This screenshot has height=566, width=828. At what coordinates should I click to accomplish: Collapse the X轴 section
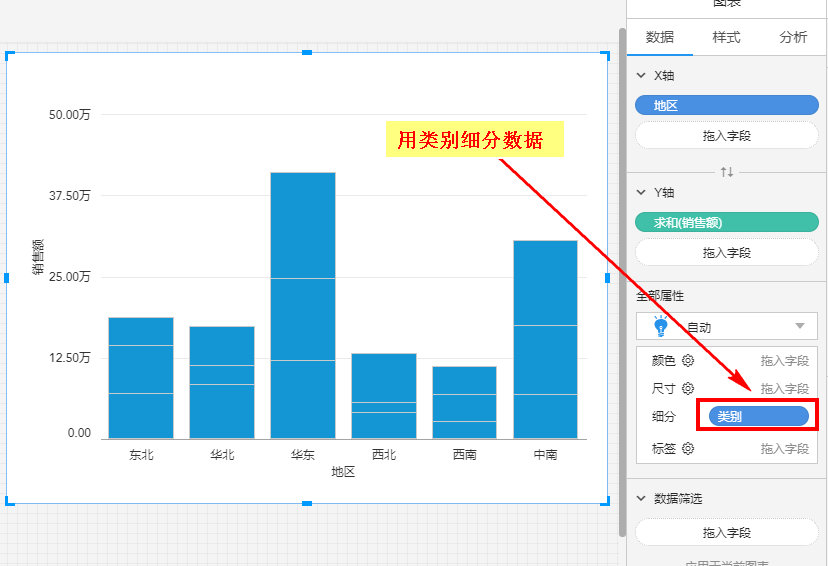[642, 76]
